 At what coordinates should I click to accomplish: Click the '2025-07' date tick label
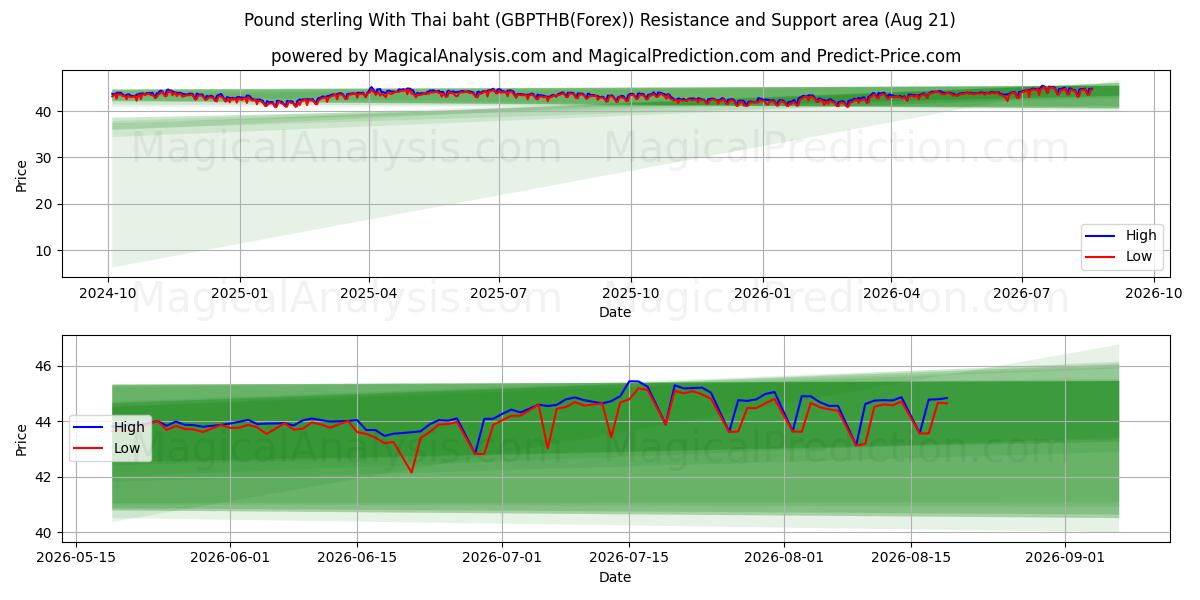click(x=499, y=293)
